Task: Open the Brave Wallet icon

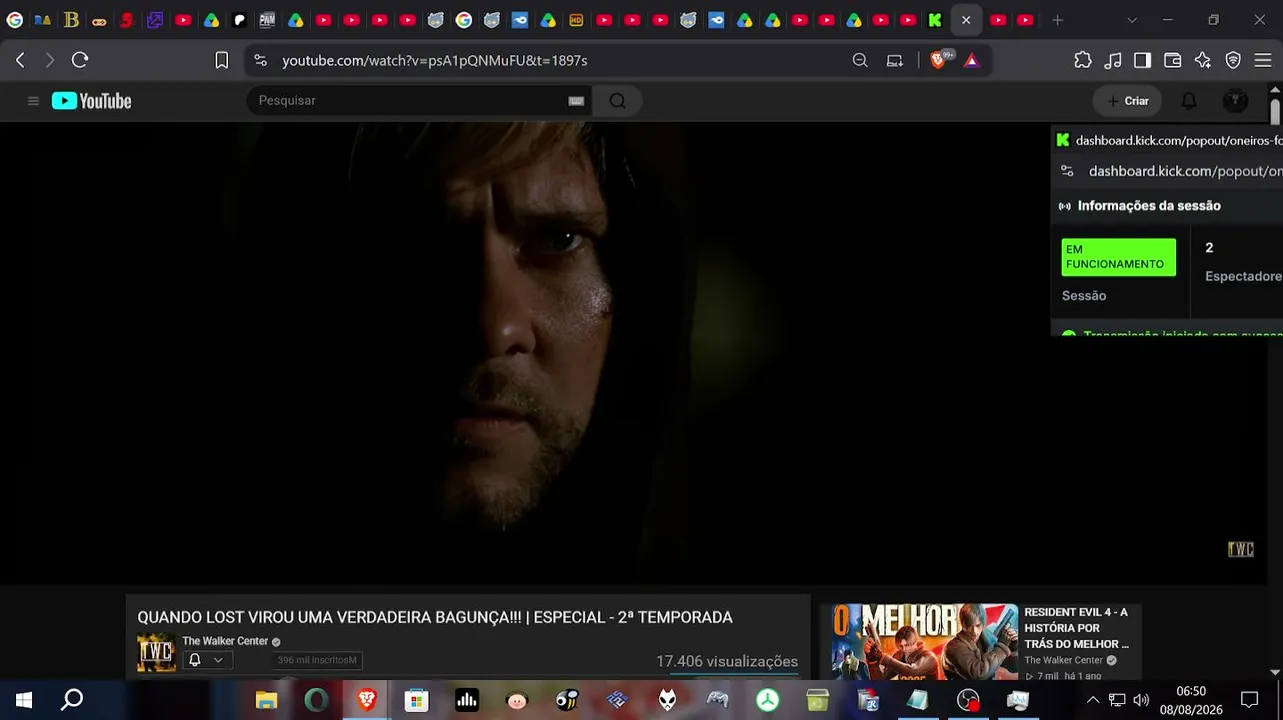Action: click(1173, 60)
